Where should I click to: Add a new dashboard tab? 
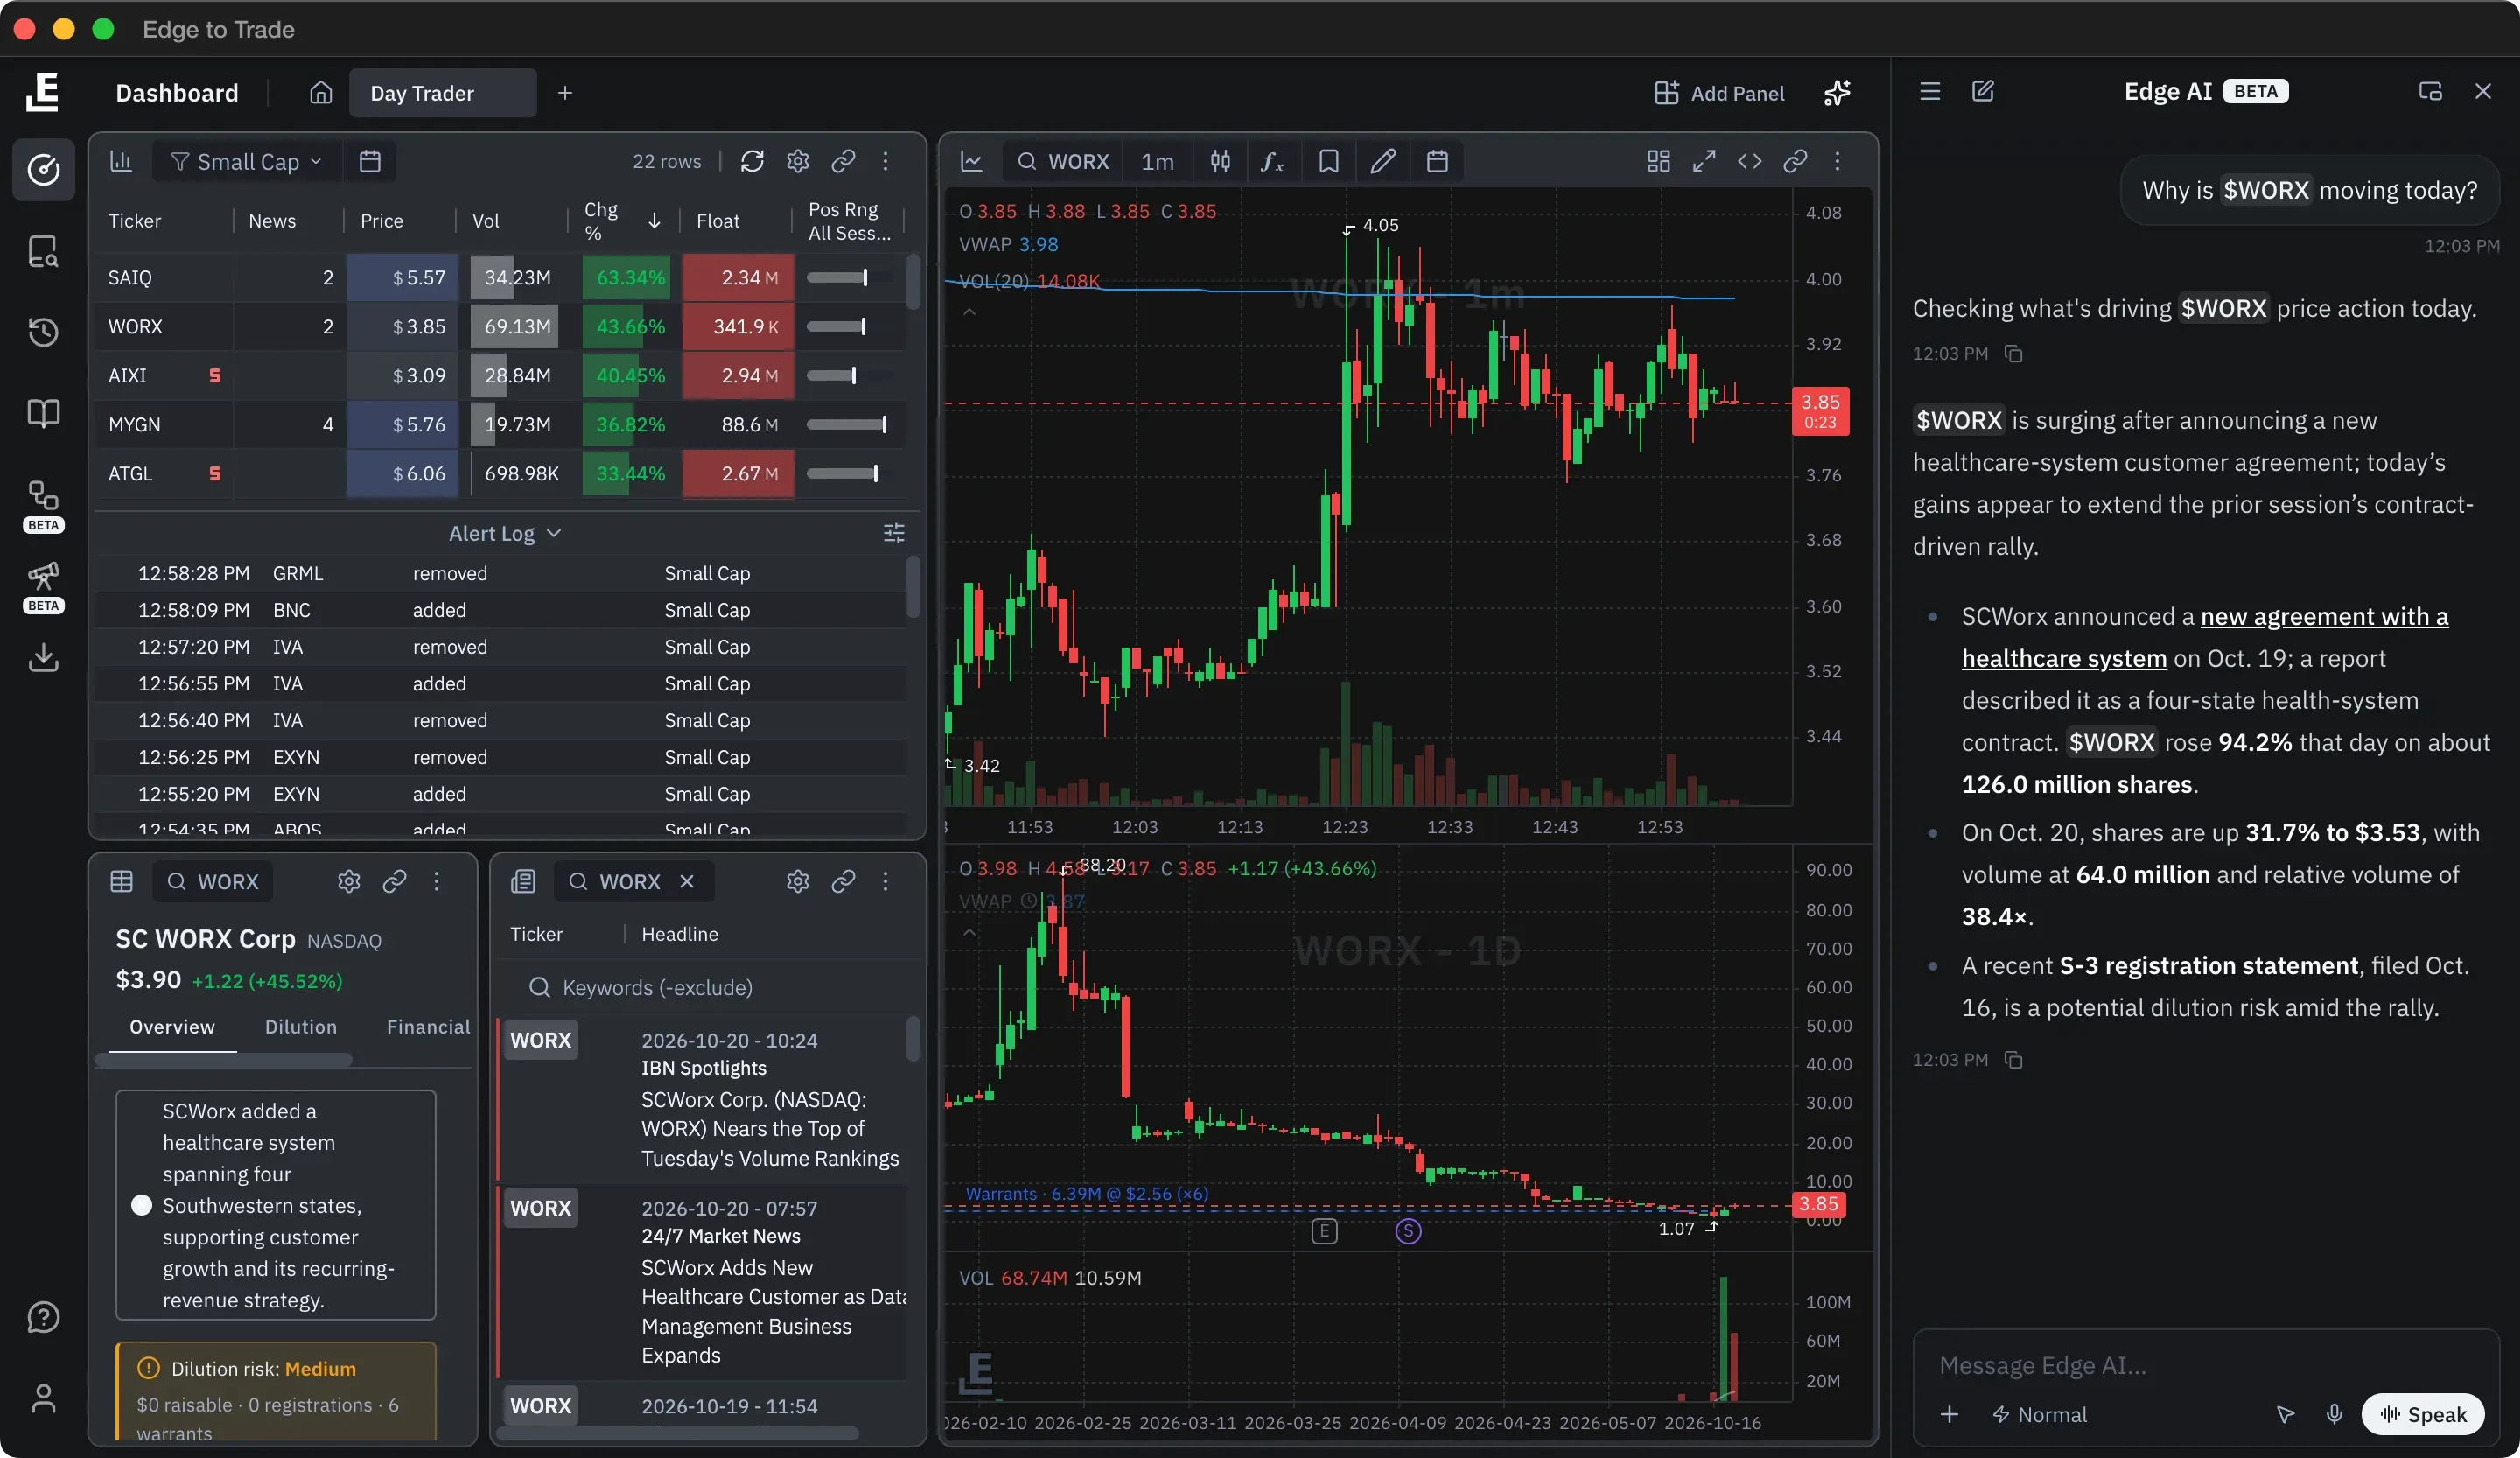click(565, 93)
